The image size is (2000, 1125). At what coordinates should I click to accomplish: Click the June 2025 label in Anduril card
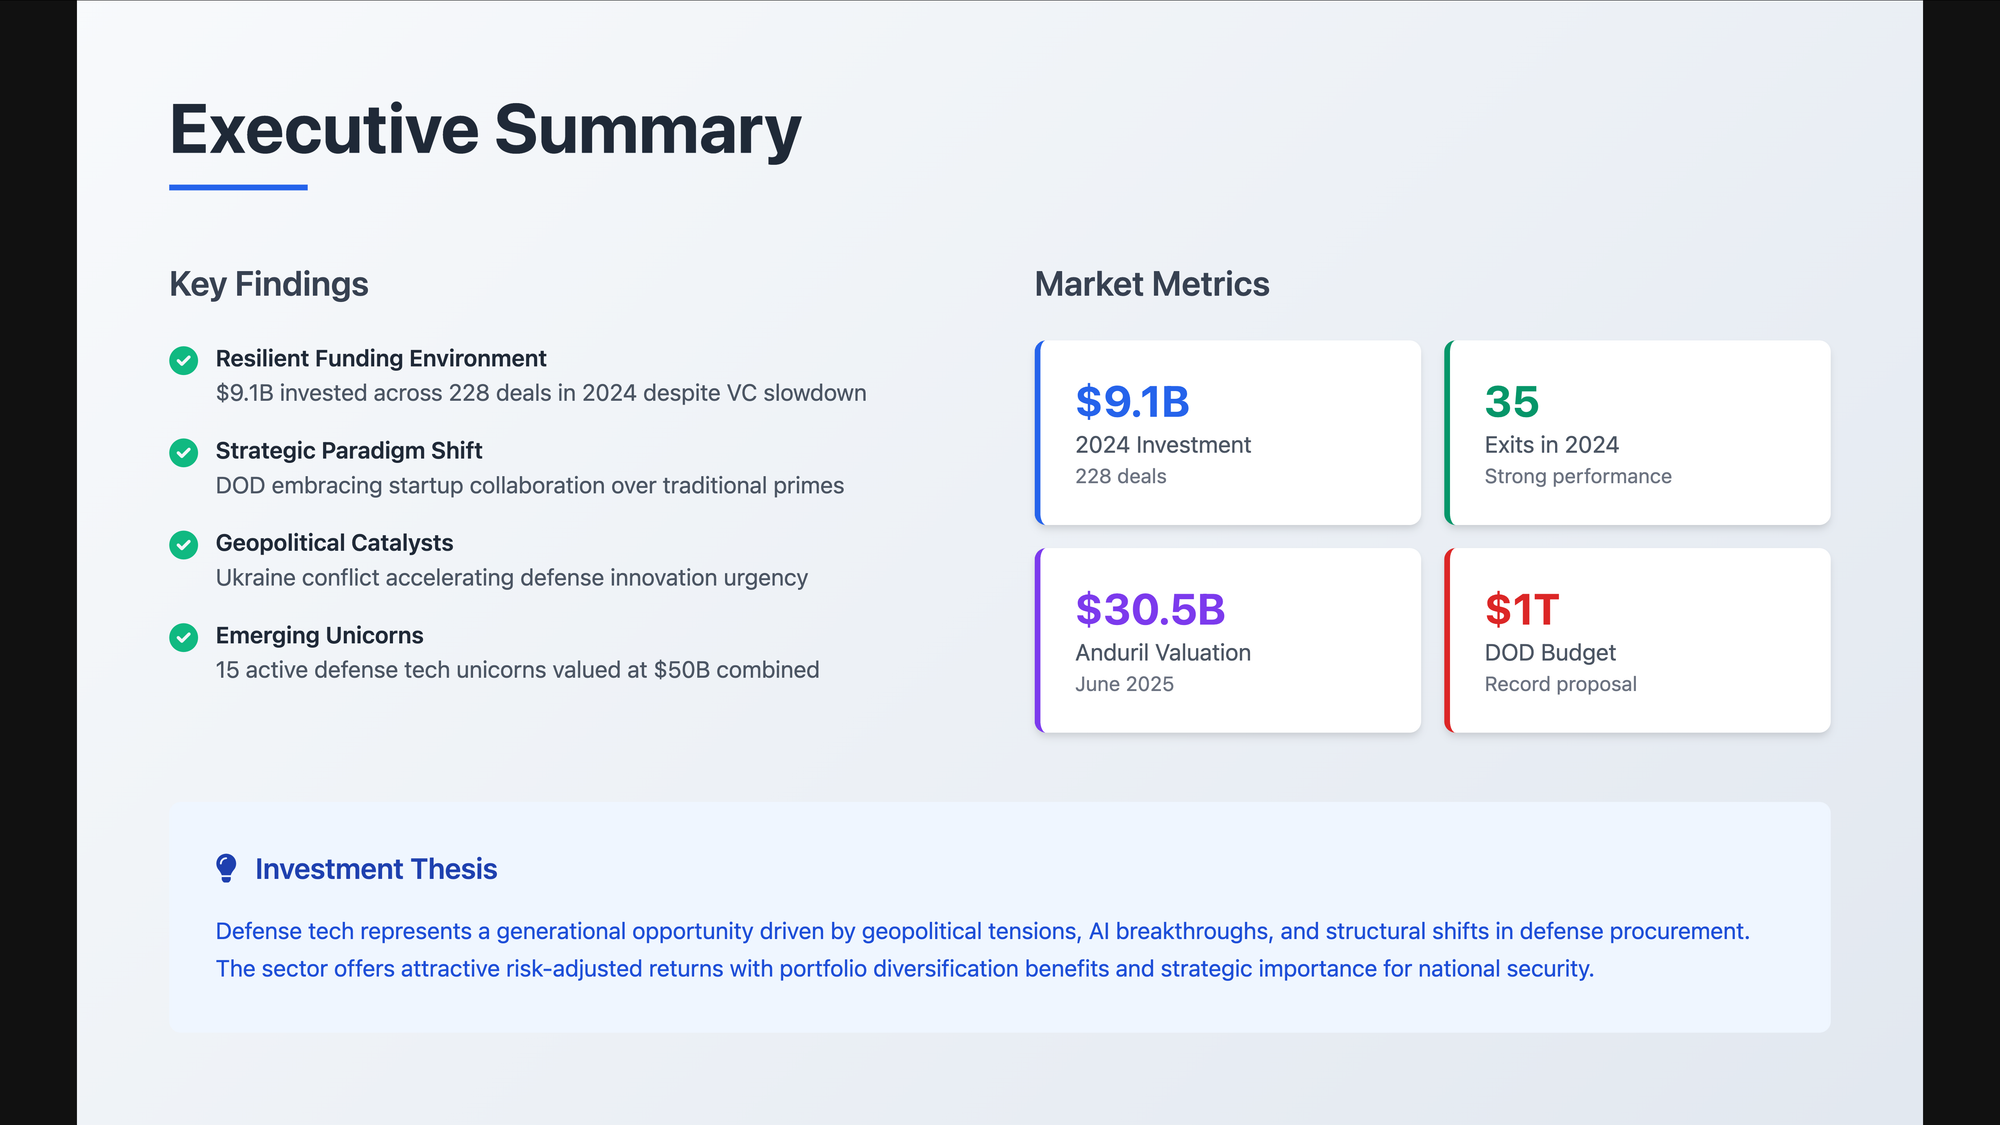coord(1124,684)
